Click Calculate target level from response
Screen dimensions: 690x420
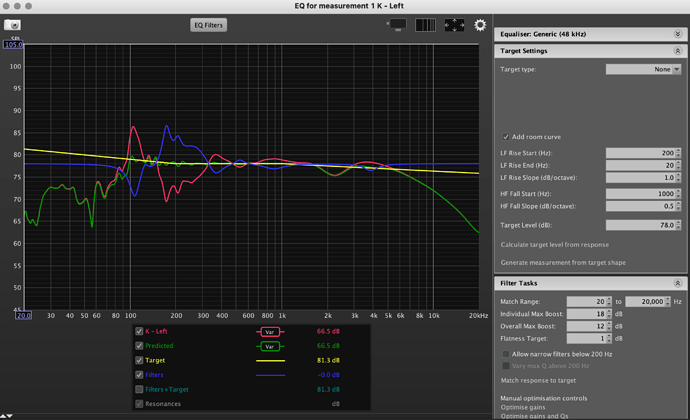554,244
